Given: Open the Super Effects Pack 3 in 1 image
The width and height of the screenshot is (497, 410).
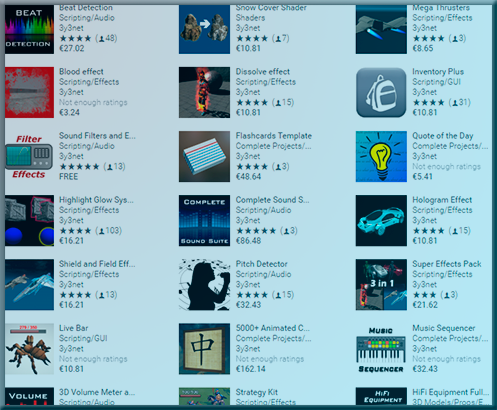Looking at the screenshot, I should 381,285.
